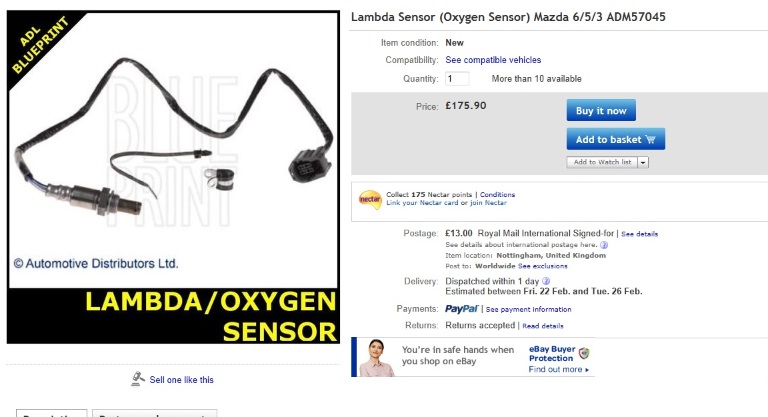
Task: Add to Watch list
Action: [x=602, y=162]
